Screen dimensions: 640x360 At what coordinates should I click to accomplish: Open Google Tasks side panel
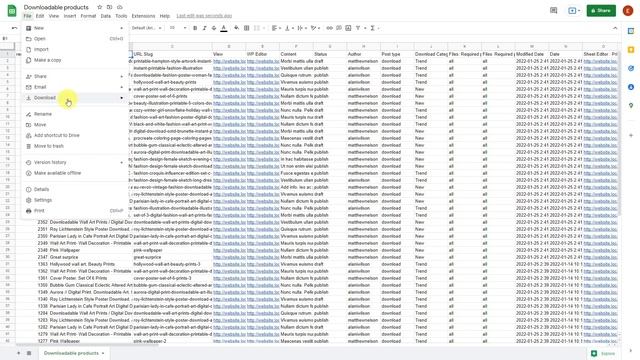(x=631, y=69)
